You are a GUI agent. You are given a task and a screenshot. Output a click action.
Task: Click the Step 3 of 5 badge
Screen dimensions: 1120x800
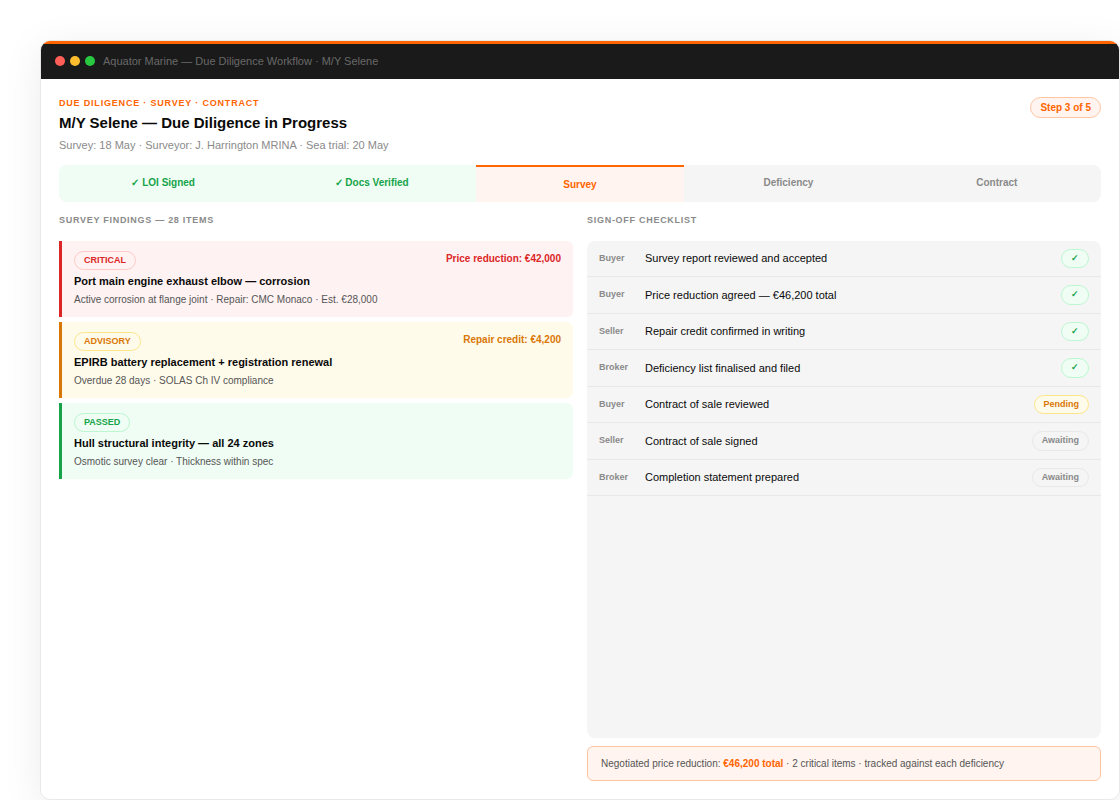point(1065,107)
